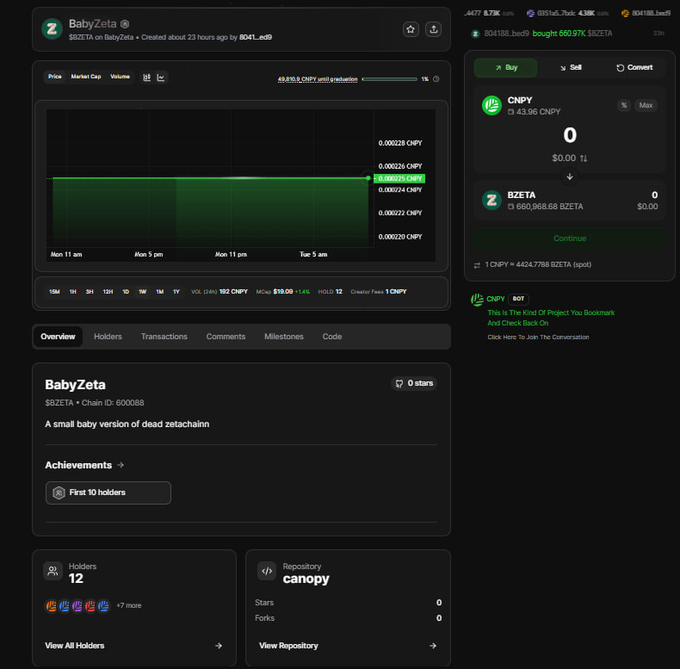
Task: Click the CNPY amount input showing 0
Action: [570, 135]
